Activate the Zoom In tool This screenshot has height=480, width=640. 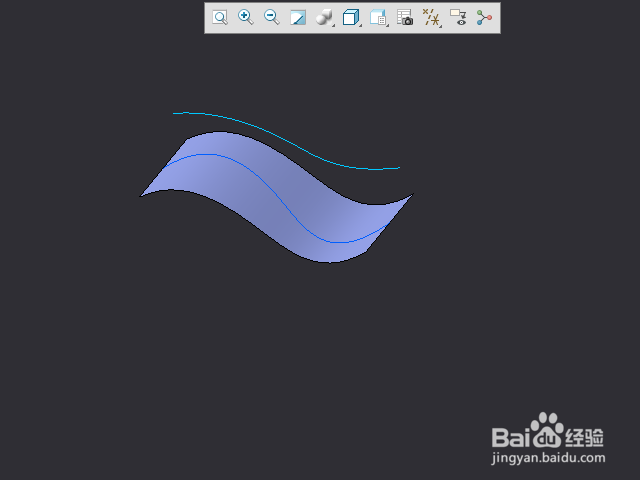246,18
